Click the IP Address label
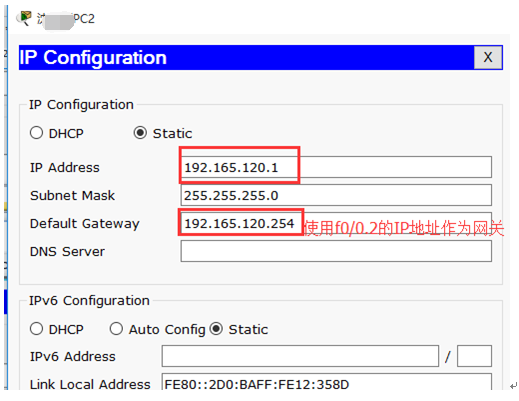This screenshot has width=519, height=401. click(x=65, y=167)
